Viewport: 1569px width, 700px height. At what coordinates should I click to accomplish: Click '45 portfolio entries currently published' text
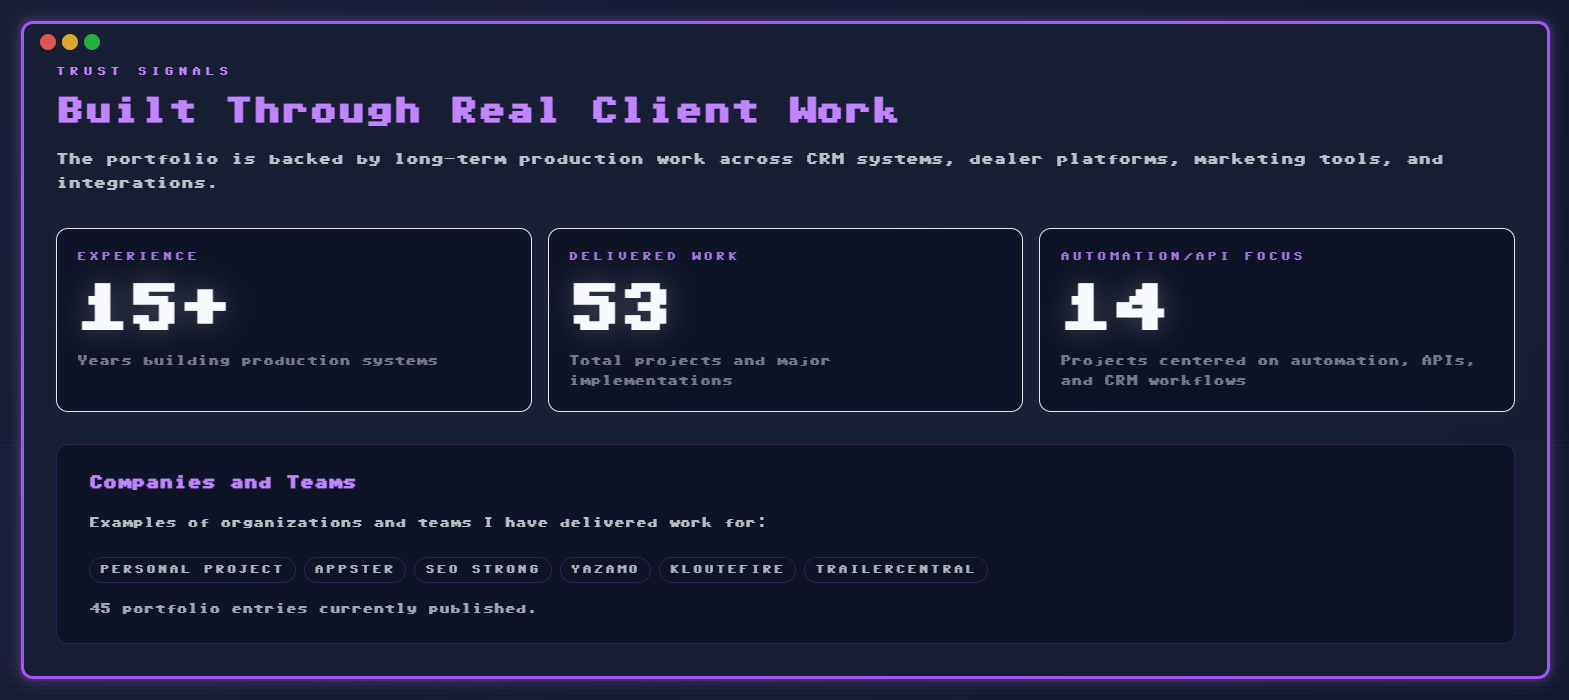312,608
